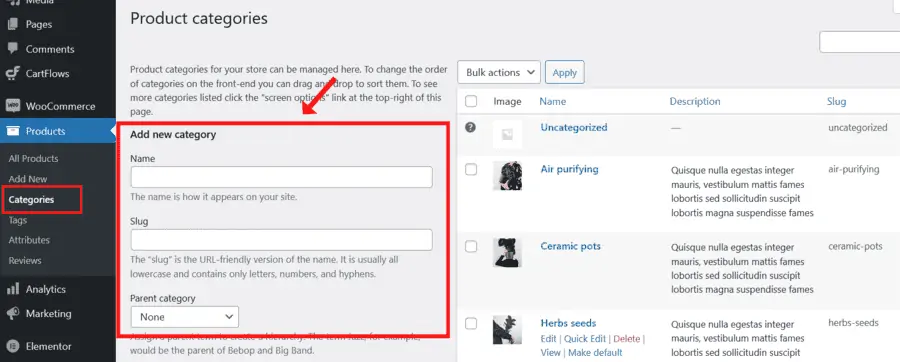The width and height of the screenshot is (900, 362).
Task: Open Comments in the admin sidebar
Action: [x=50, y=49]
